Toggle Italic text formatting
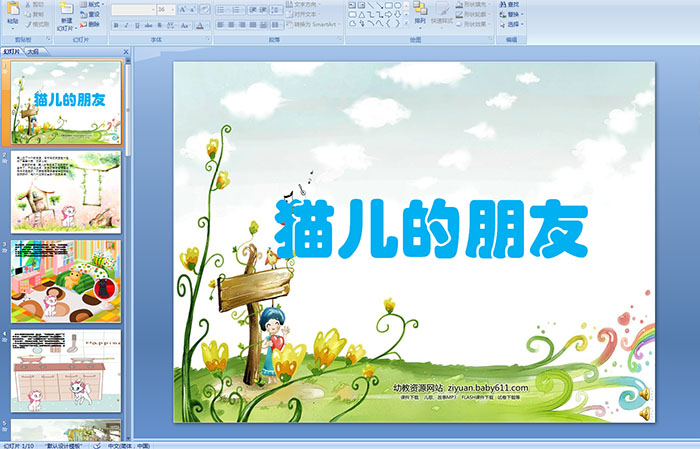Viewport: 700px width, 449px height. 127,25
